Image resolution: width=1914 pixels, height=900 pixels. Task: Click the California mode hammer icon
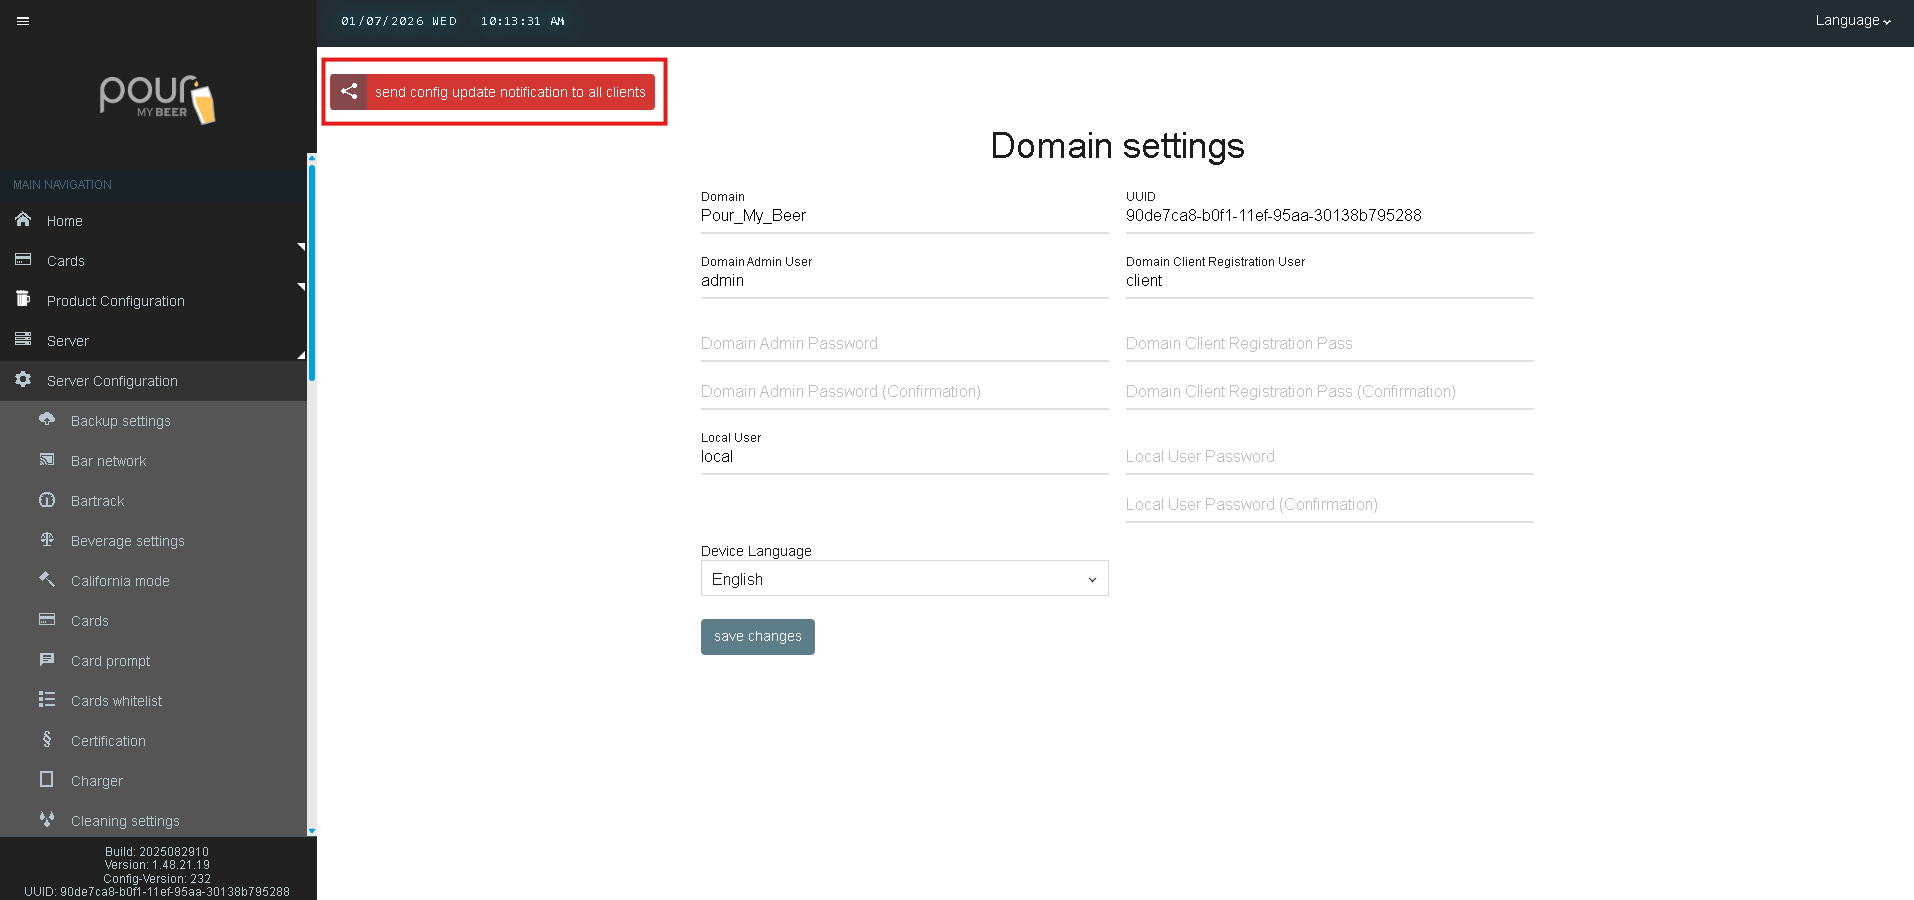click(x=47, y=580)
